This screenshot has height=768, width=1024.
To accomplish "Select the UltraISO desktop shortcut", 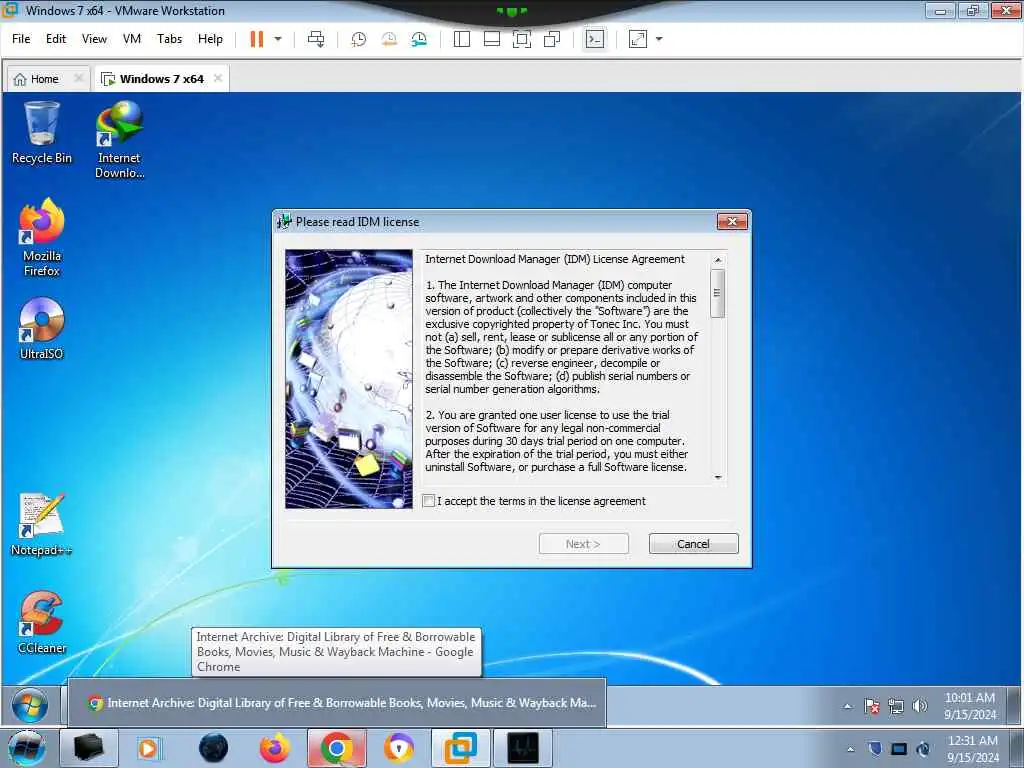I will [42, 328].
